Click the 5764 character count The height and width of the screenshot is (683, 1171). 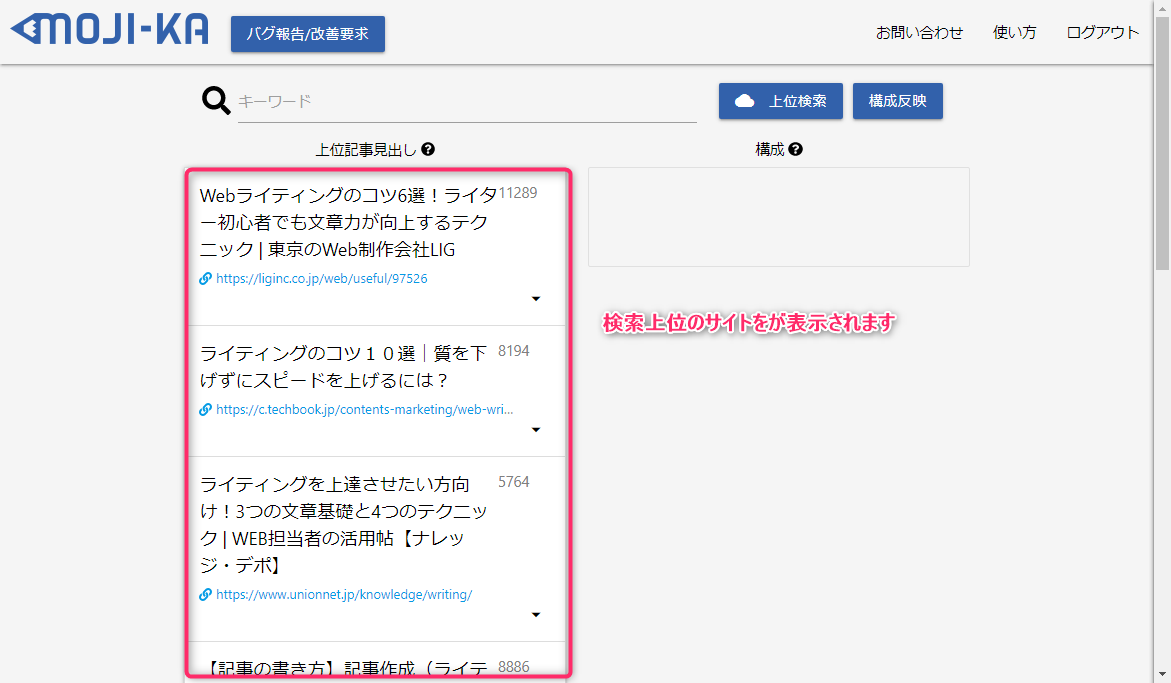click(514, 482)
